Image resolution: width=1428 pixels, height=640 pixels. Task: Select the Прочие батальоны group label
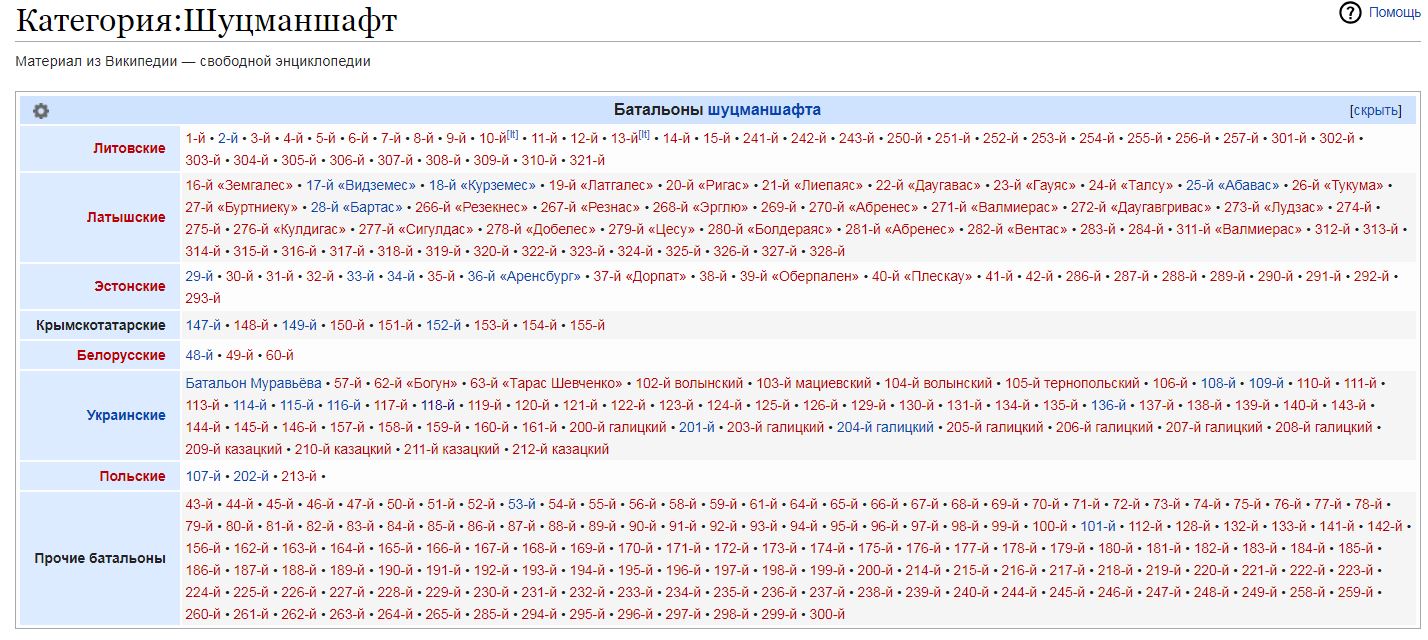[x=101, y=559]
